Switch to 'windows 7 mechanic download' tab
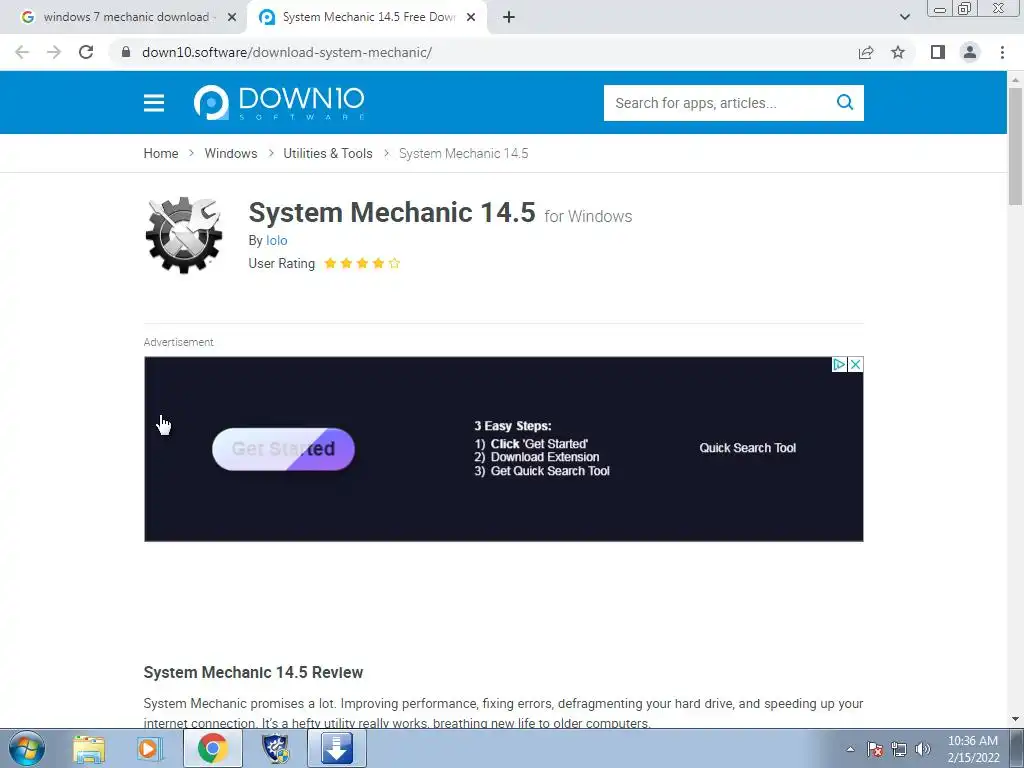The width and height of the screenshot is (1024, 768). (x=126, y=17)
